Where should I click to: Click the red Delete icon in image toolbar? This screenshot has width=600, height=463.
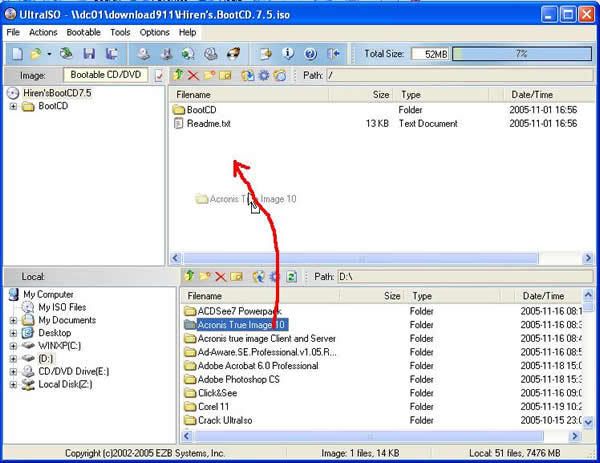point(194,75)
